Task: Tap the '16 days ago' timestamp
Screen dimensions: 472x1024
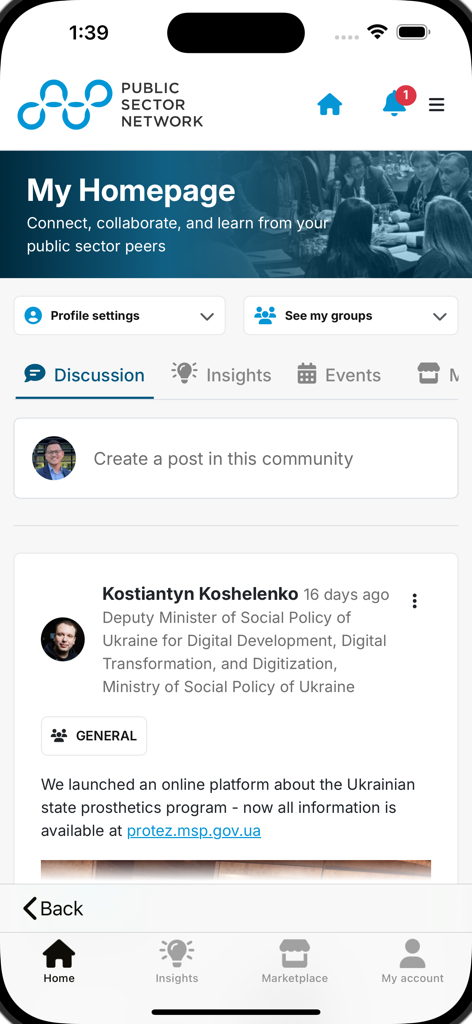Action: click(347, 595)
